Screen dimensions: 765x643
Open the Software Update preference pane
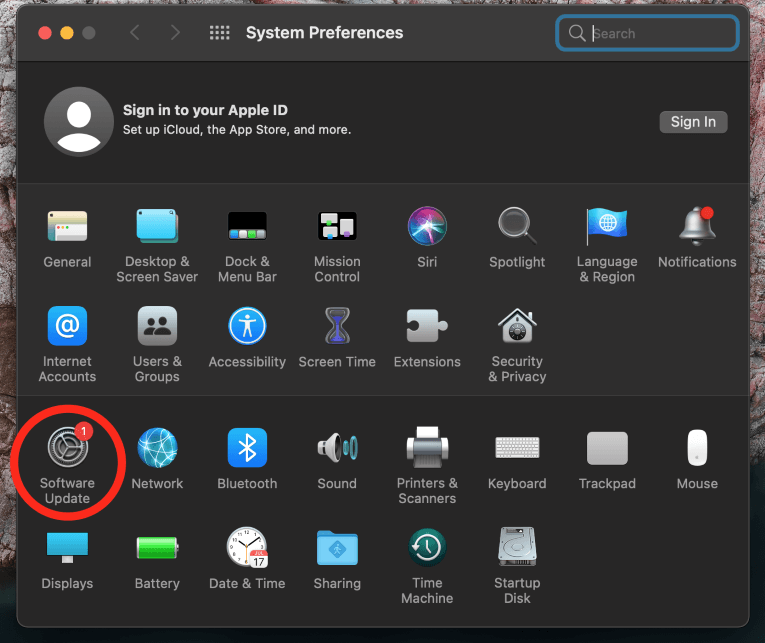[x=67, y=448]
